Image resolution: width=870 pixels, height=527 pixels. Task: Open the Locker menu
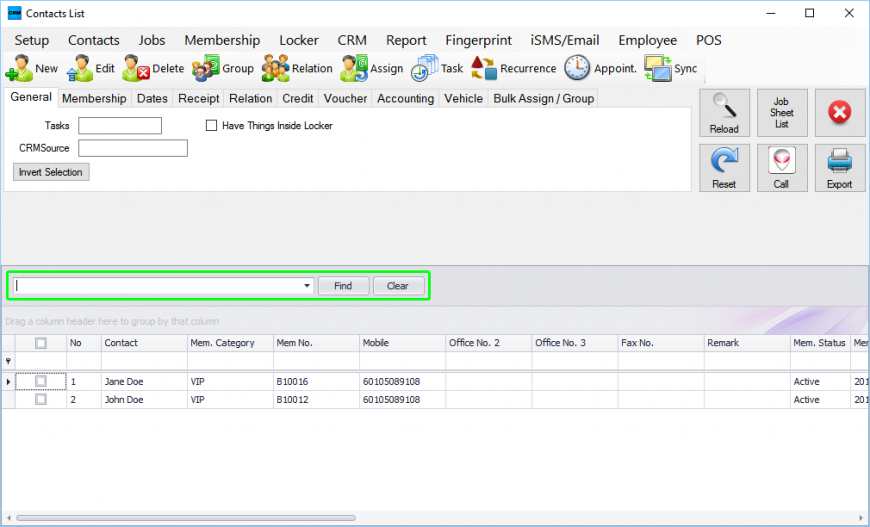tap(299, 40)
